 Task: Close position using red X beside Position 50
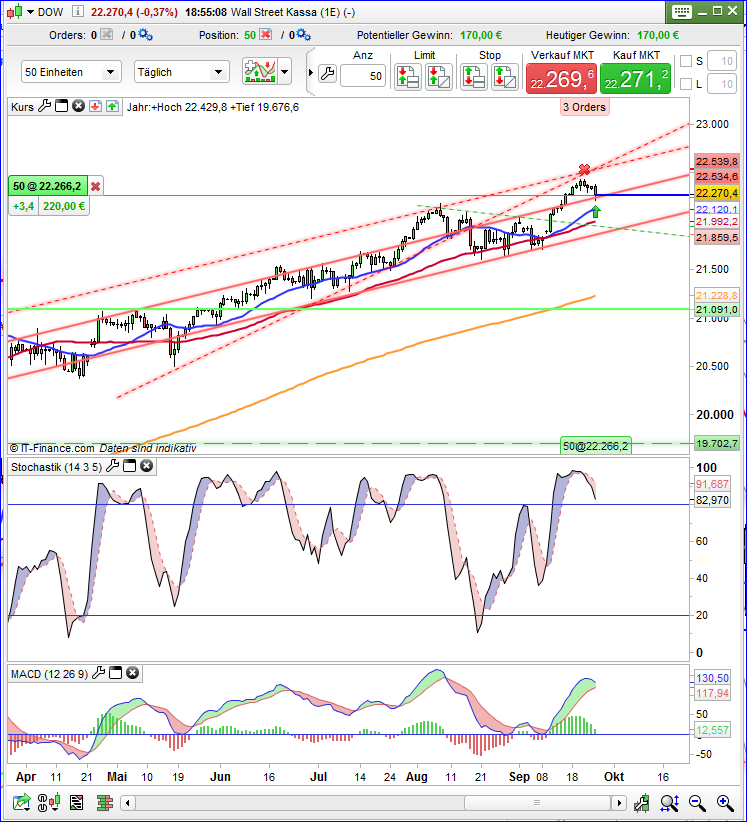(266, 35)
